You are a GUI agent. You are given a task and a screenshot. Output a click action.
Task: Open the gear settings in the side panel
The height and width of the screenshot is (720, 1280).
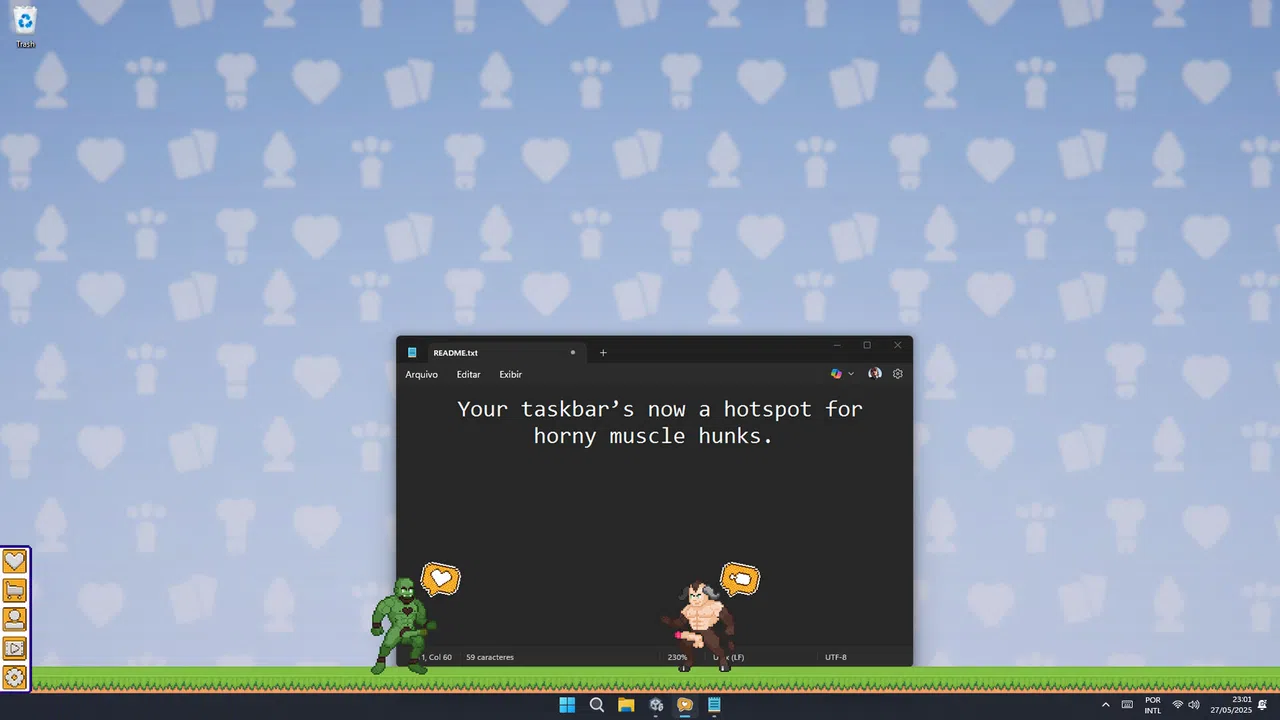[x=14, y=677]
